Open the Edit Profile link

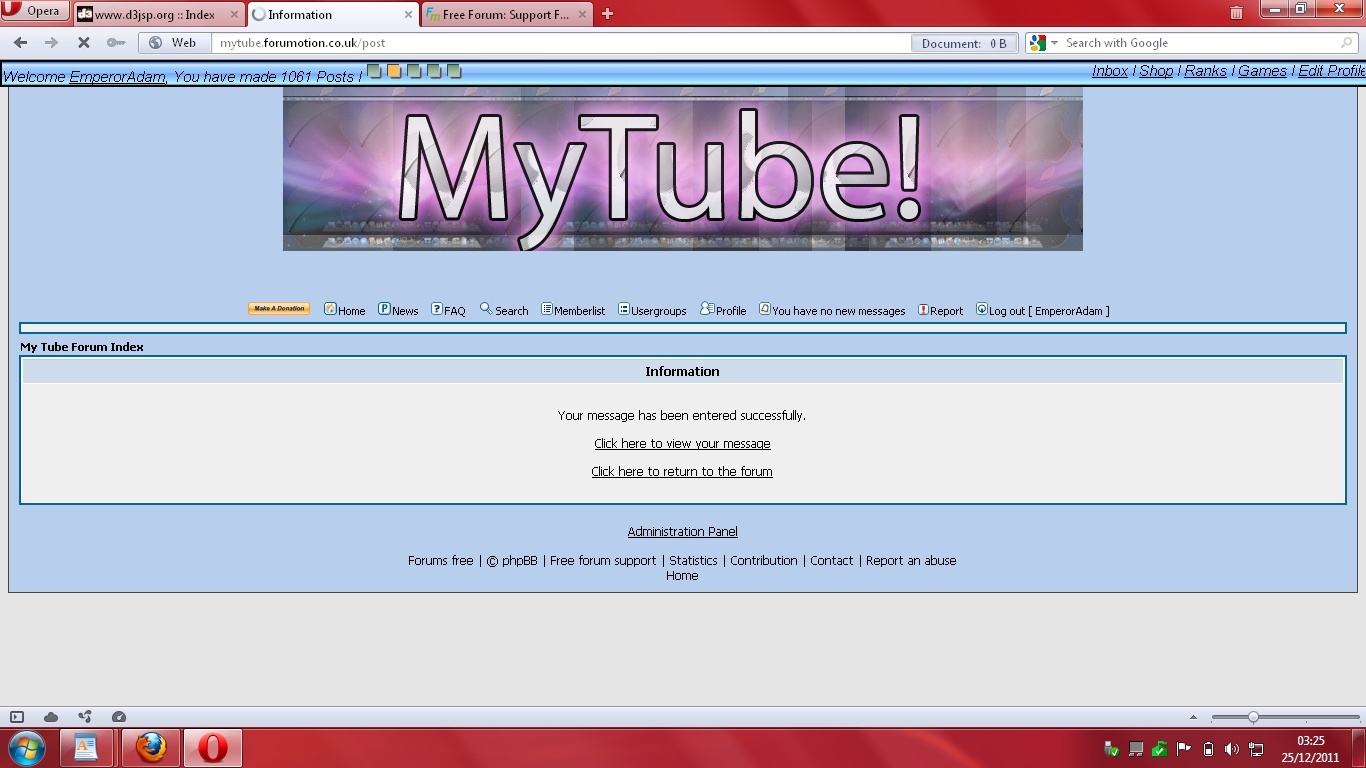pyautogui.click(x=1331, y=71)
